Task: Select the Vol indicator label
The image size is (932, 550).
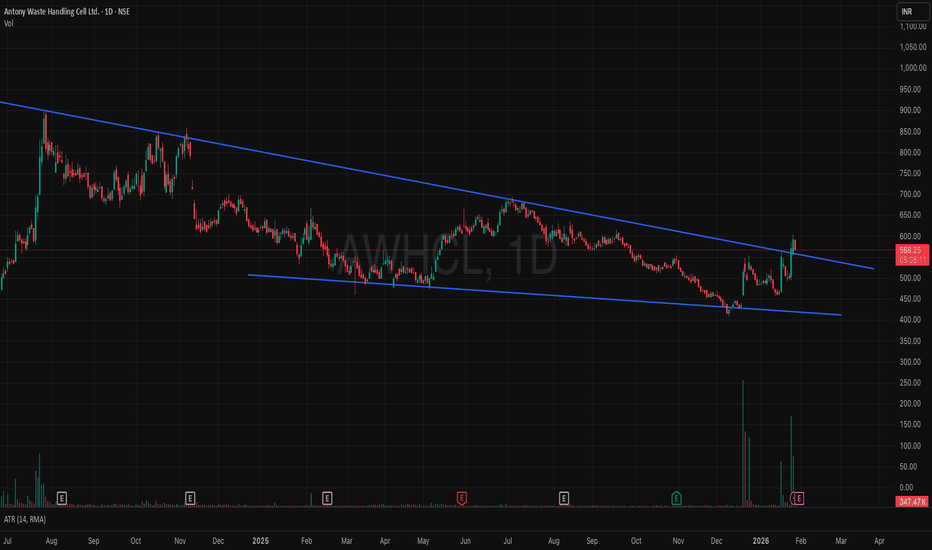Action: pyautogui.click(x=8, y=23)
